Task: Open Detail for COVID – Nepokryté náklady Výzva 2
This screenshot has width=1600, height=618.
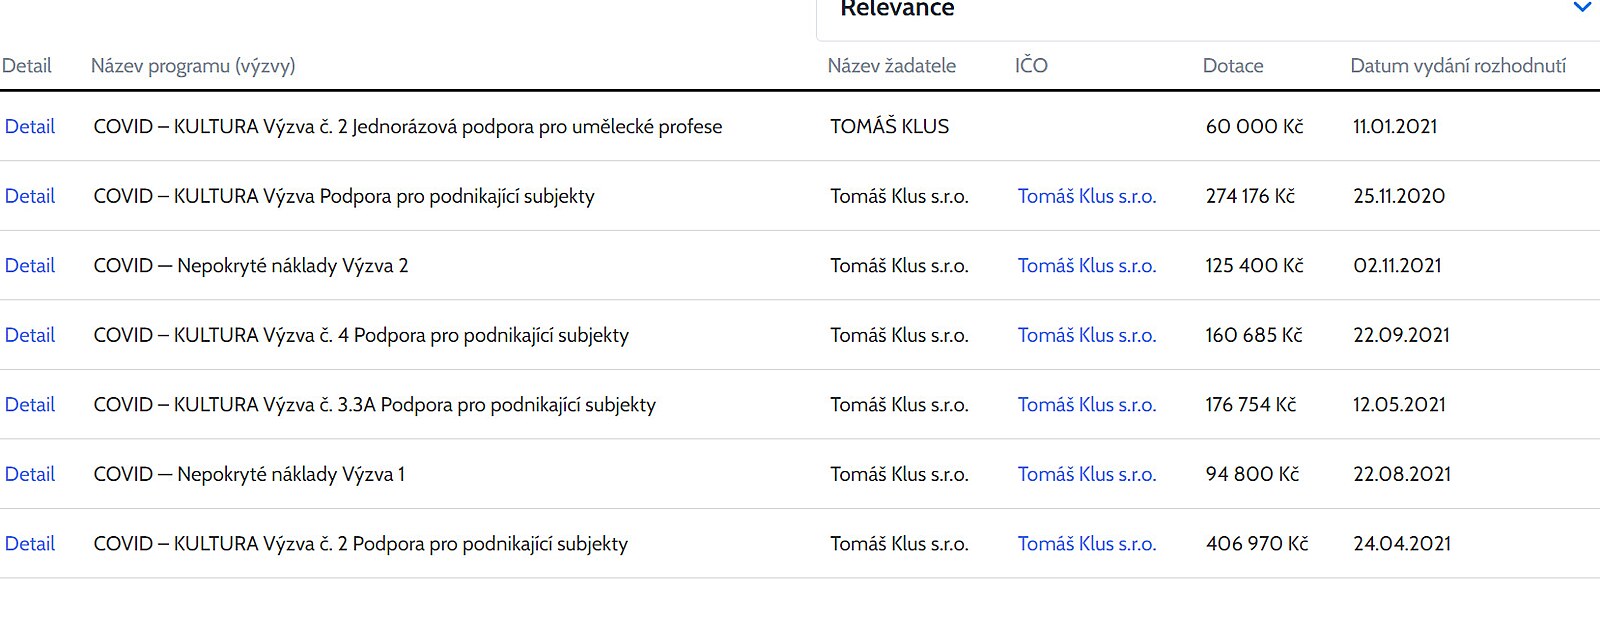Action: tap(30, 266)
